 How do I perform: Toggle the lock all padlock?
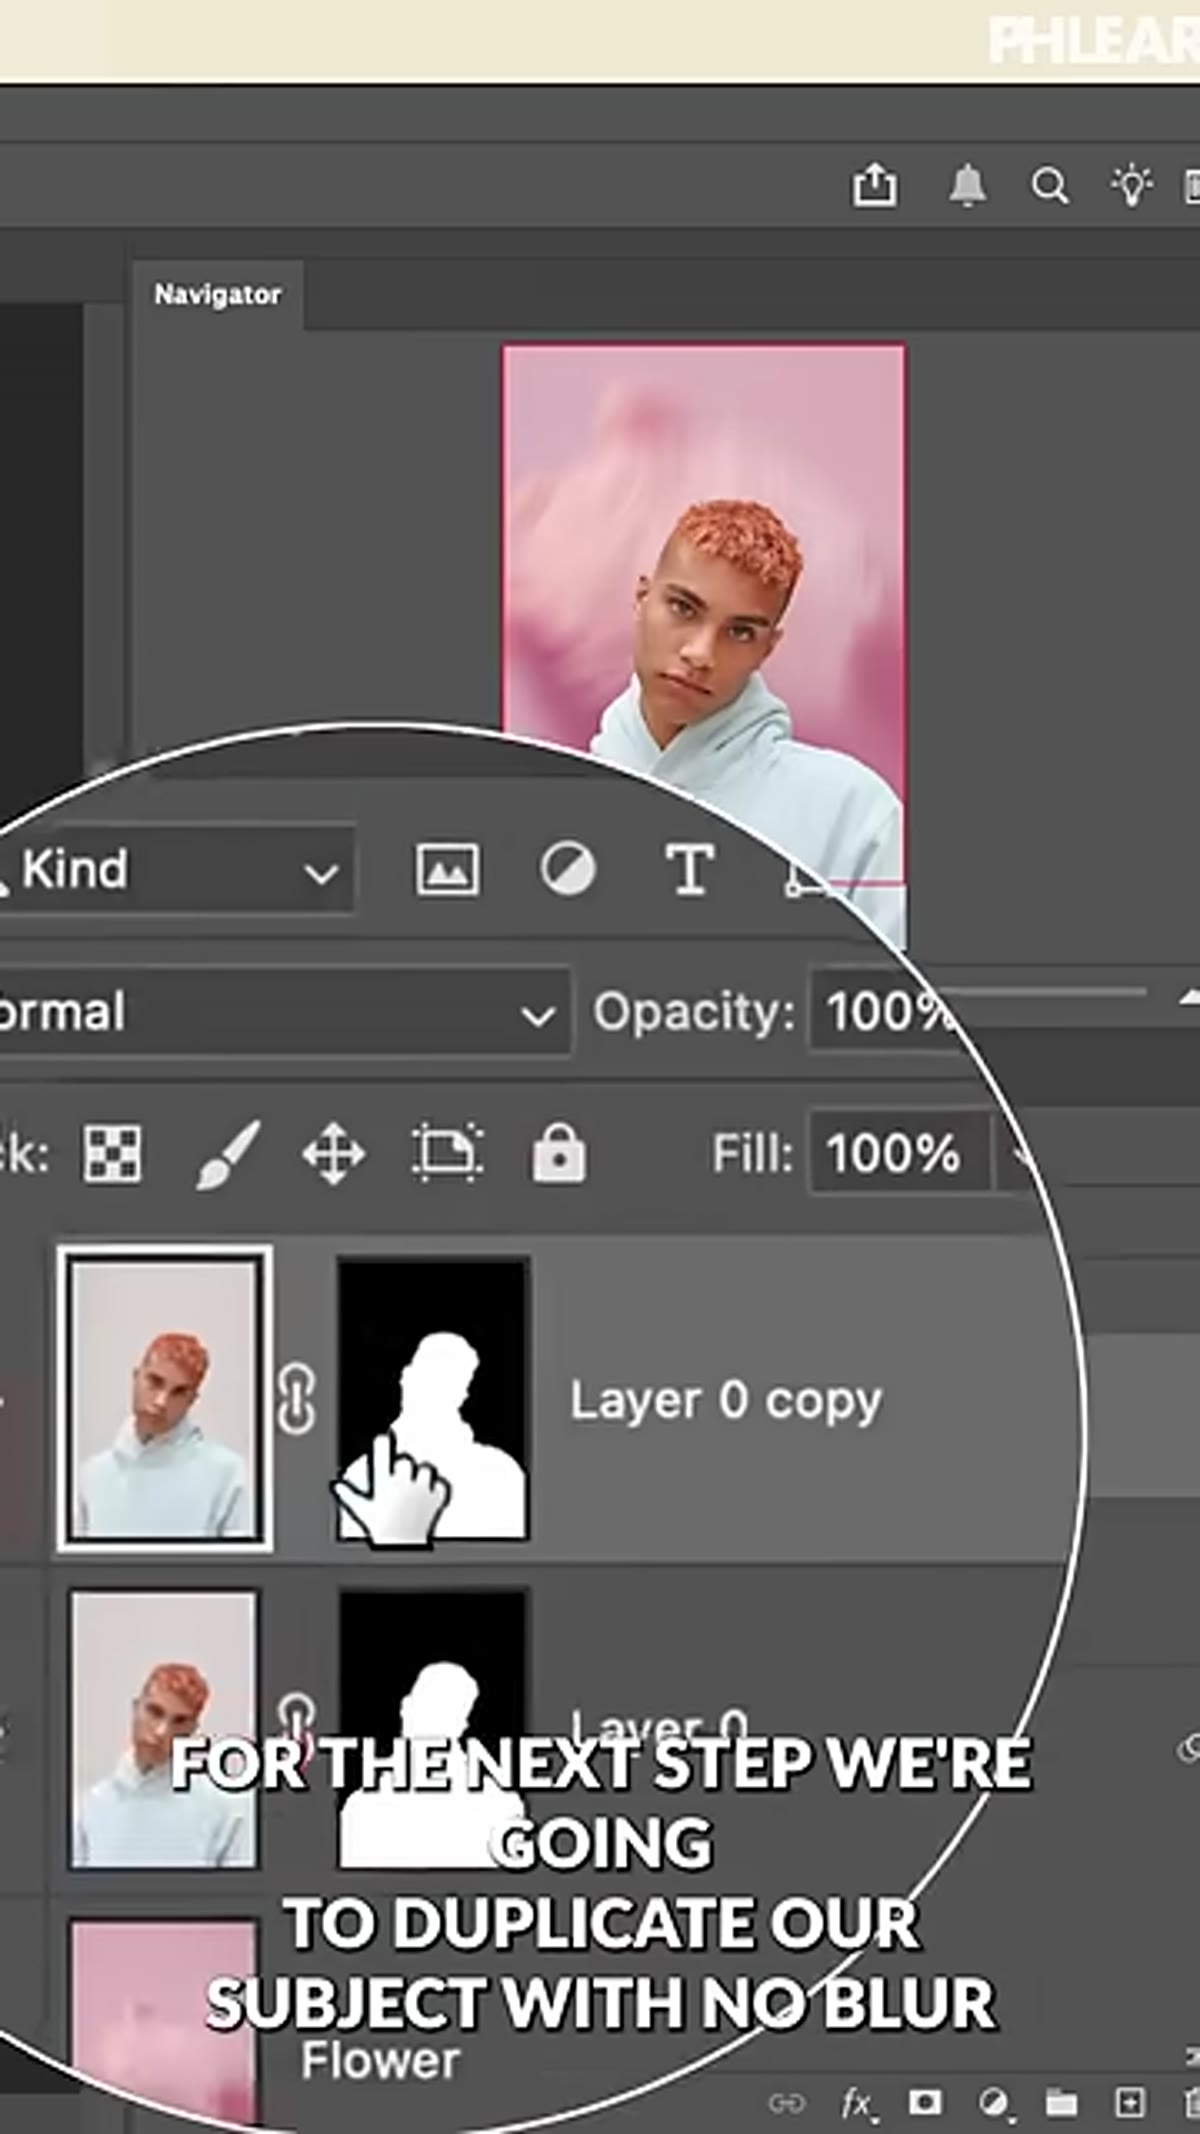pos(558,1152)
